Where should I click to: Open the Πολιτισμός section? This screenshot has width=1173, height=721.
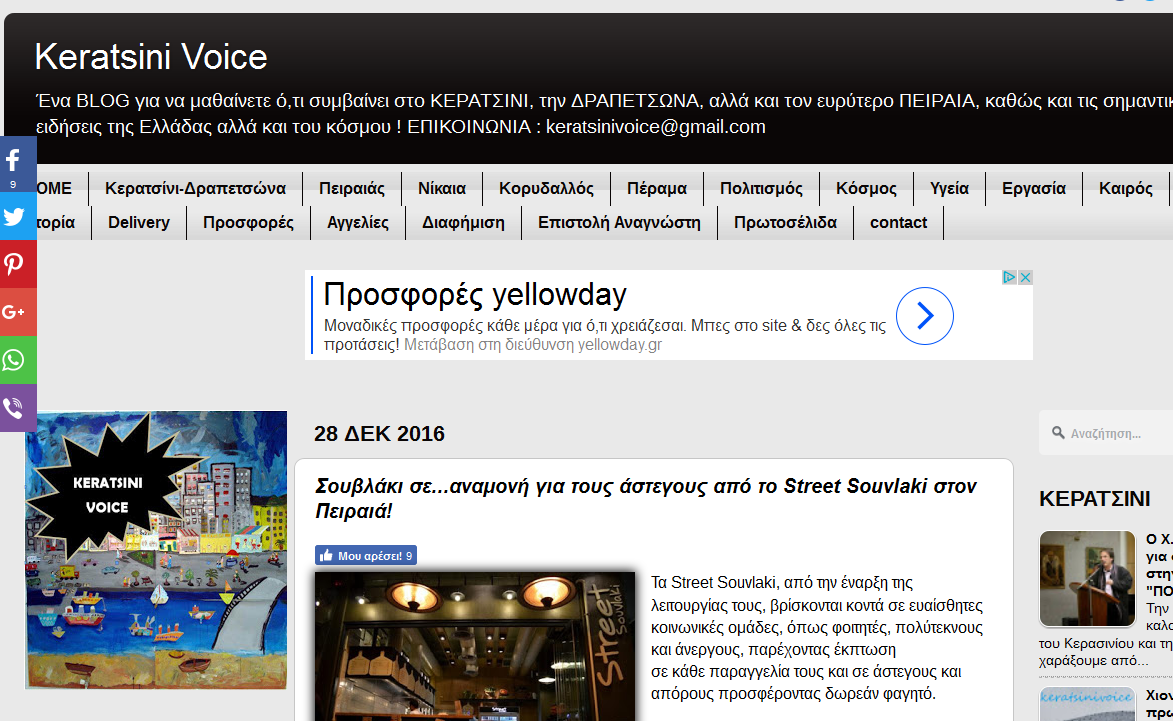coord(761,188)
